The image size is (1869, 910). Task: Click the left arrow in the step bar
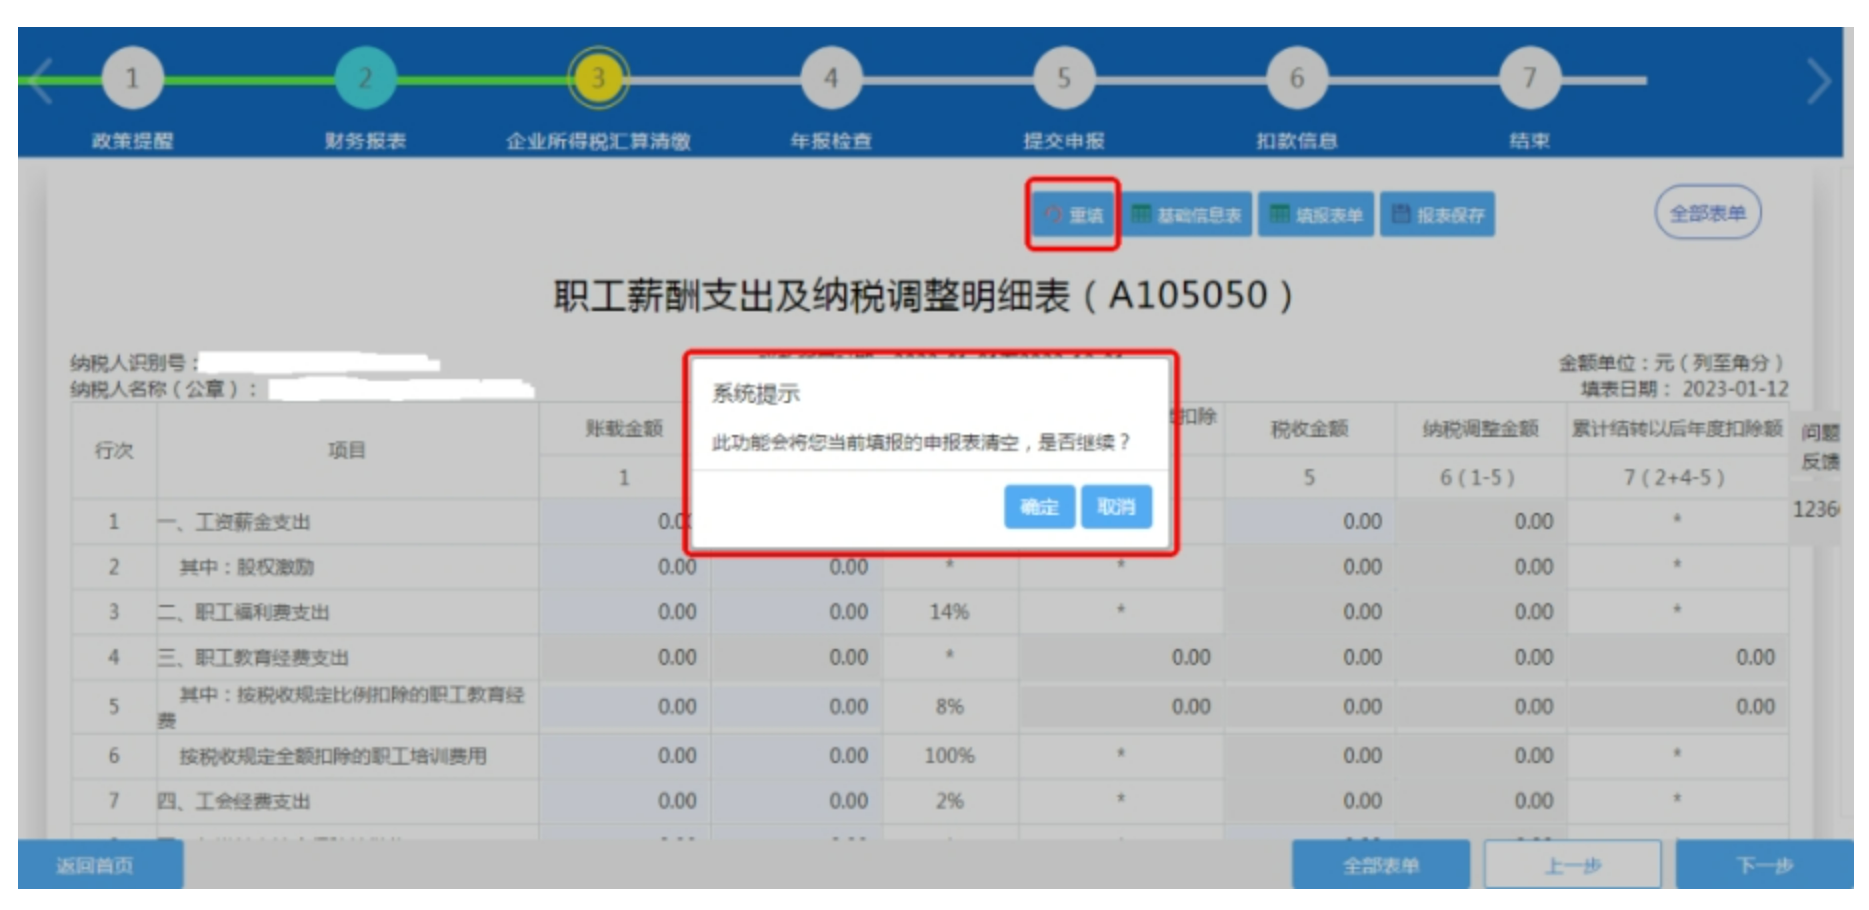tap(40, 81)
